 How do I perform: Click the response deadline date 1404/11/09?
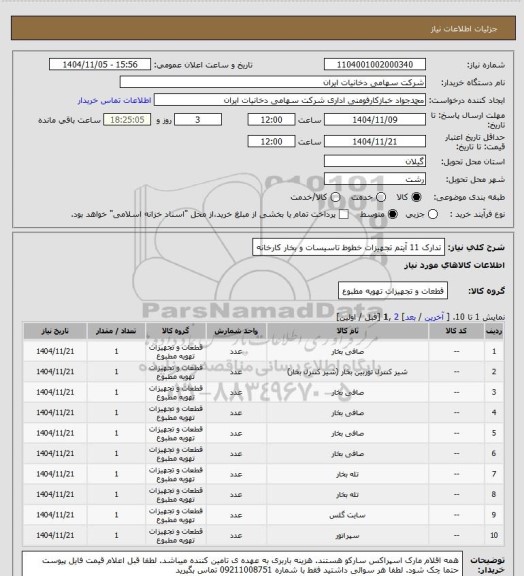pos(375,120)
